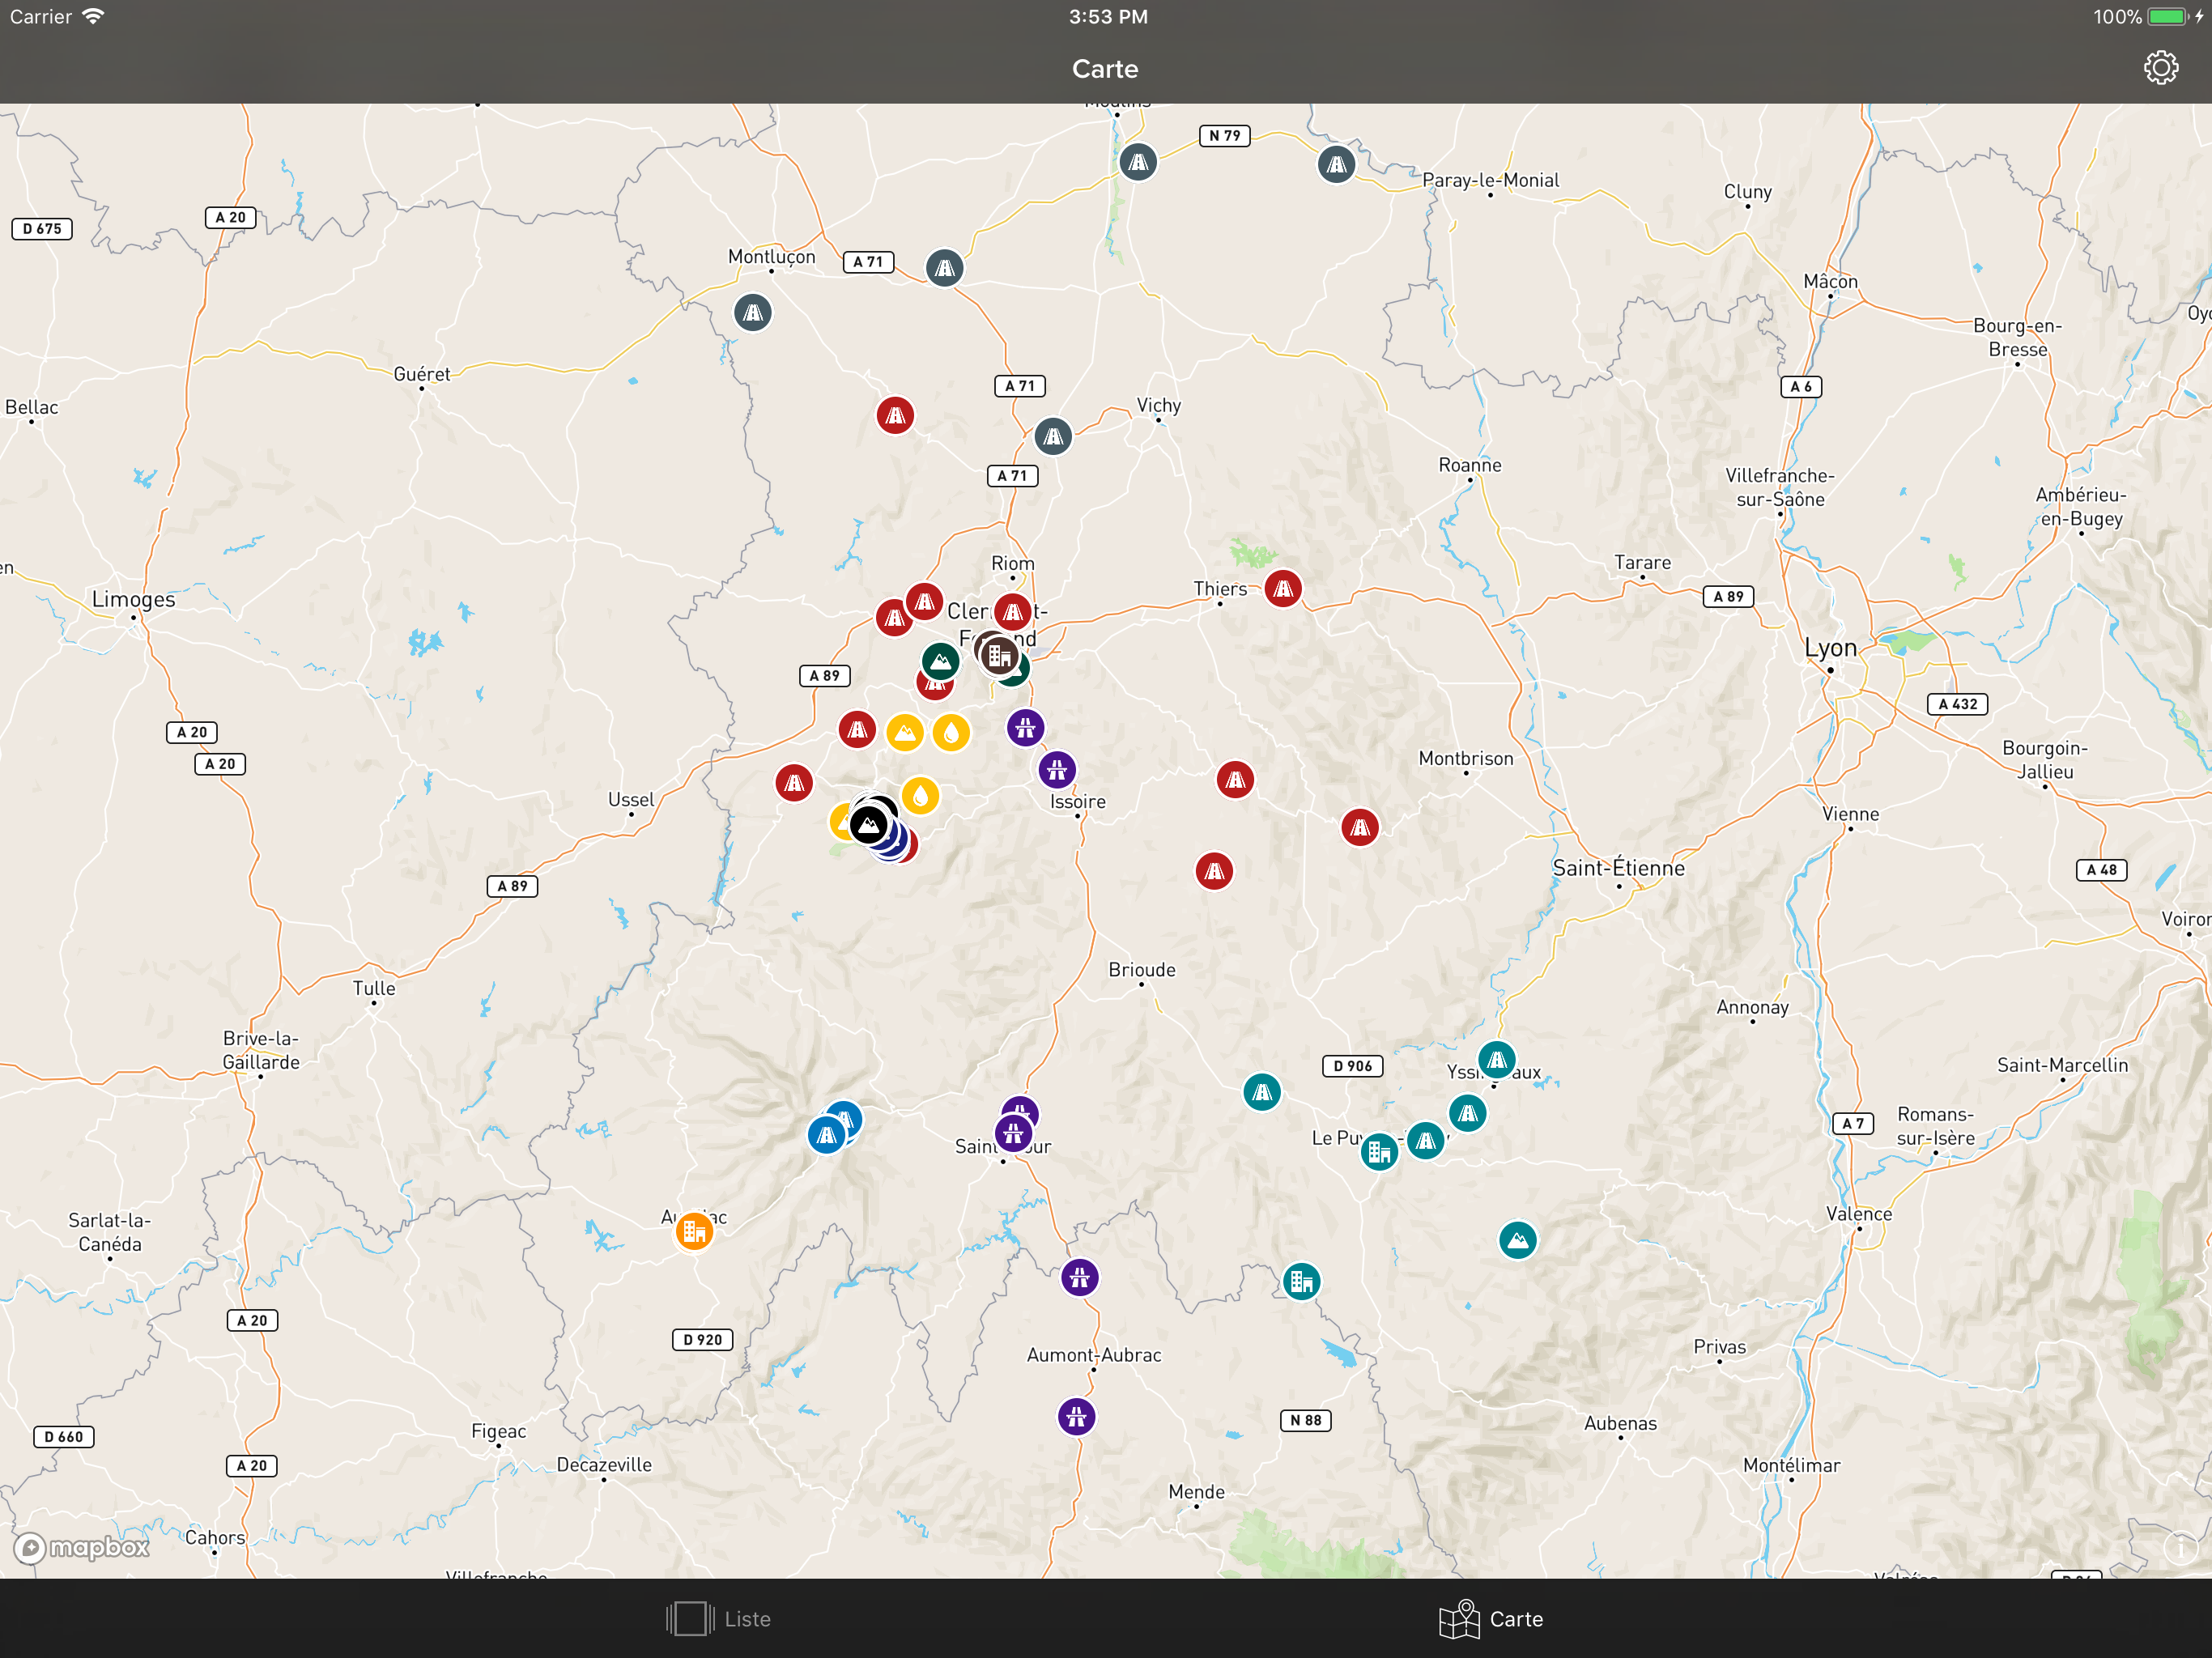Tap the Brioude town label
The image size is (2212, 1658).
tap(1142, 970)
